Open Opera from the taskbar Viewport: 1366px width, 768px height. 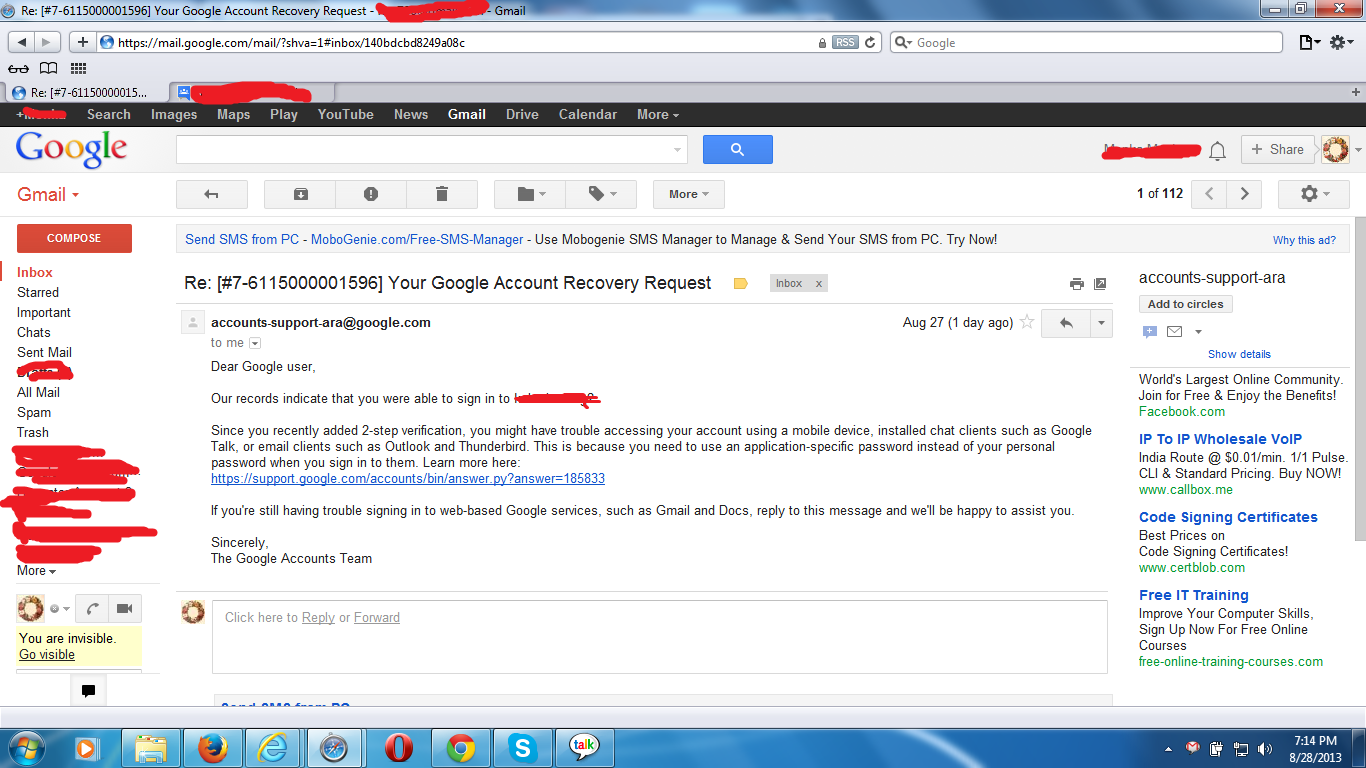point(399,747)
